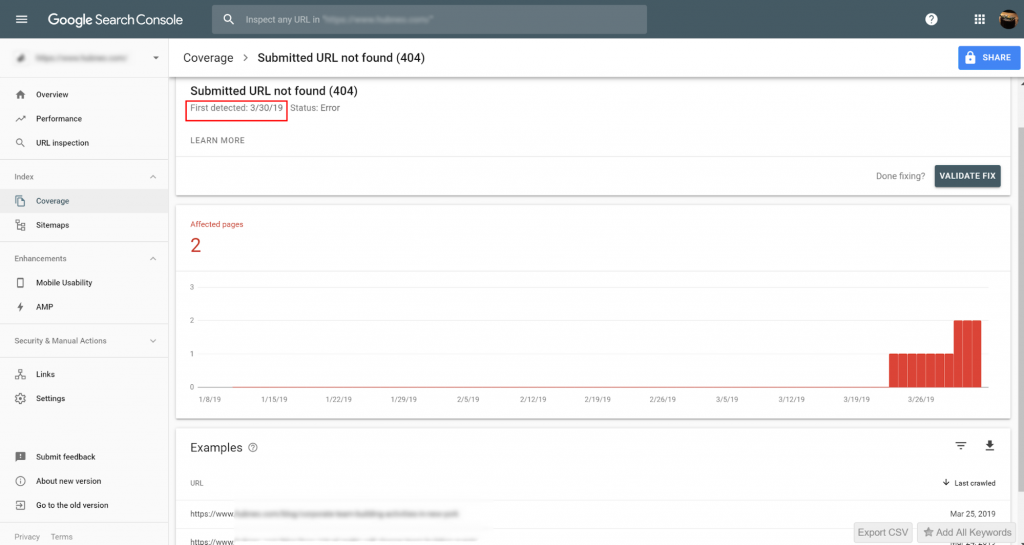Open the examples filter icon

click(961, 446)
